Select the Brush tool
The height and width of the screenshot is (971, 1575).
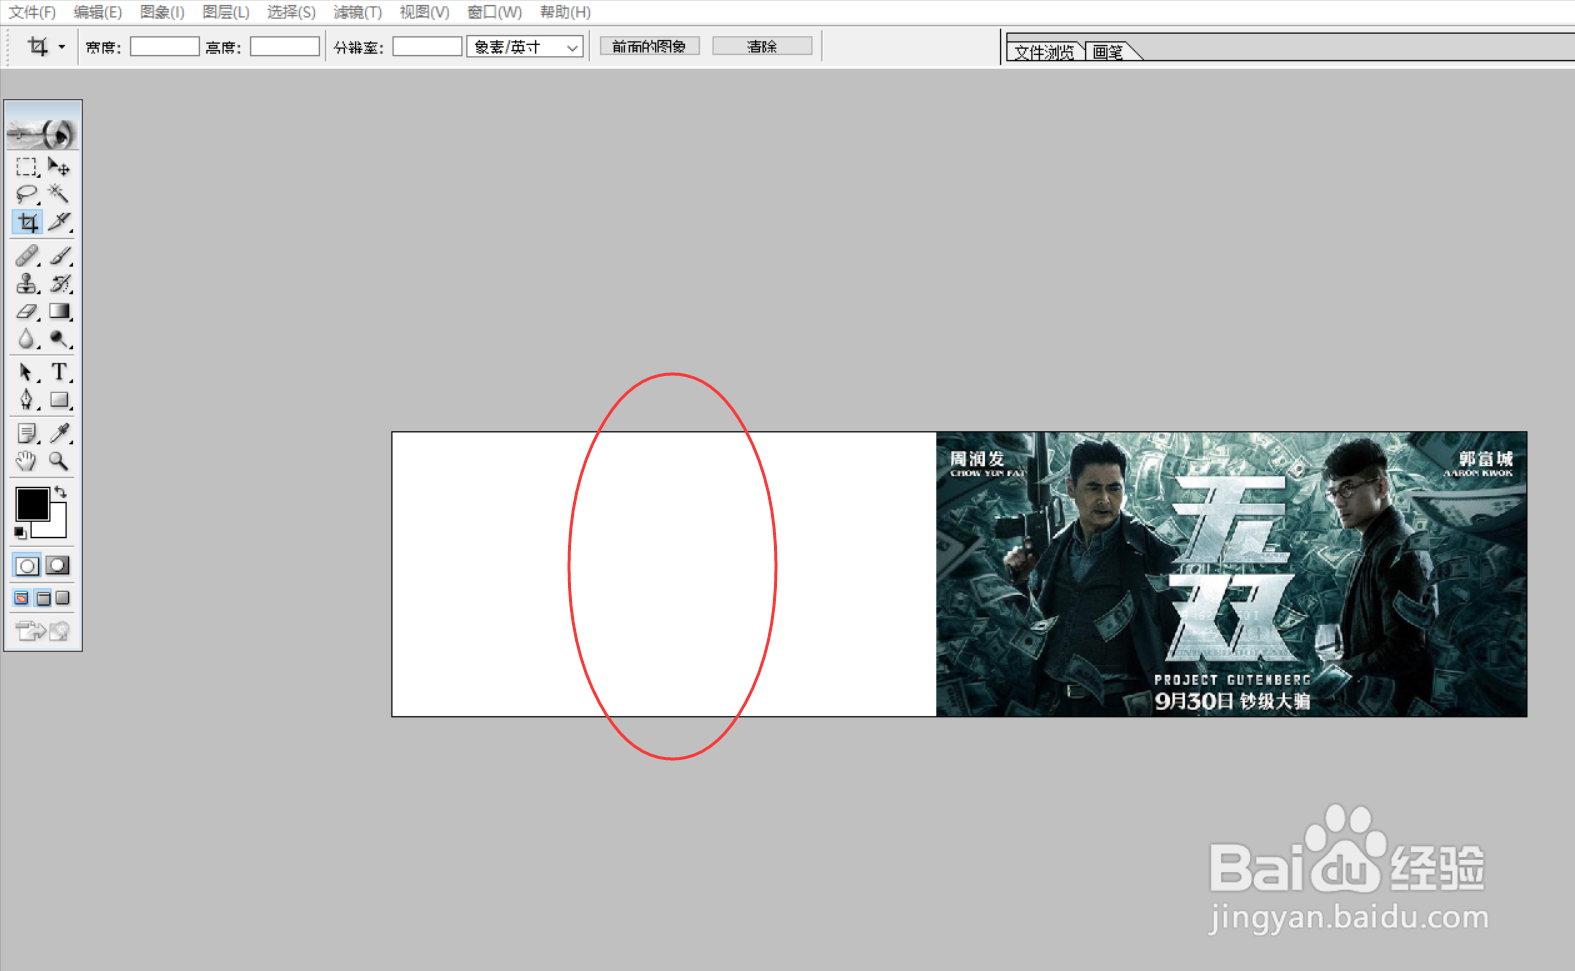point(59,256)
